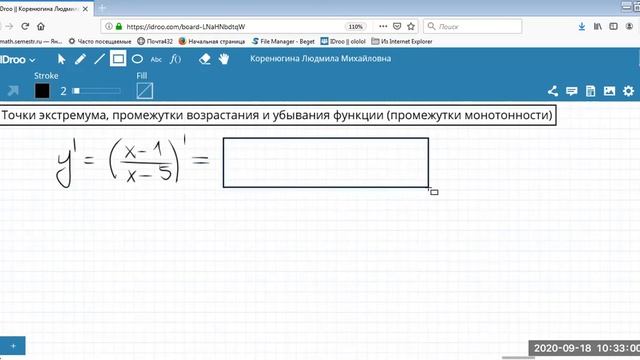Select the Rectangle shape tool

[x=118, y=59]
